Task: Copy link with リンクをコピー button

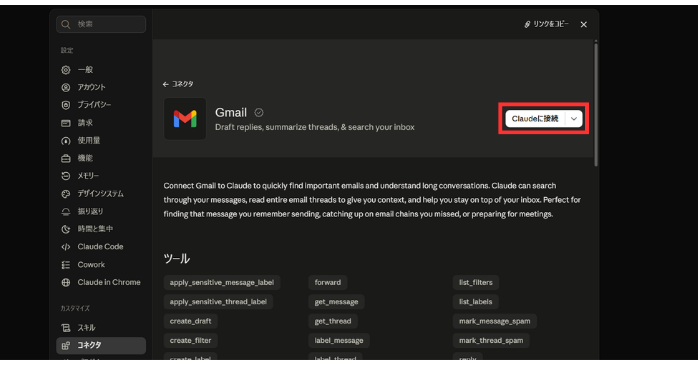Action: click(x=546, y=24)
